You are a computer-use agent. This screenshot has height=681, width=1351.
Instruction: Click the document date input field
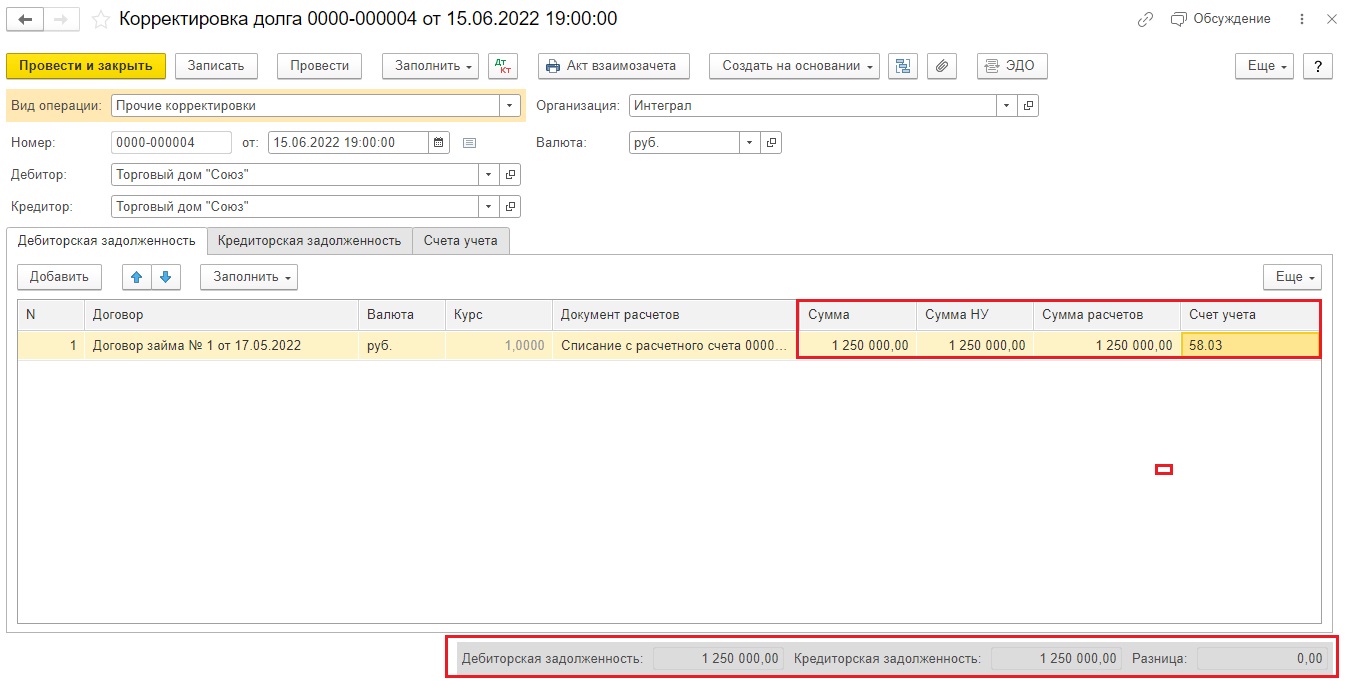[x=348, y=142]
